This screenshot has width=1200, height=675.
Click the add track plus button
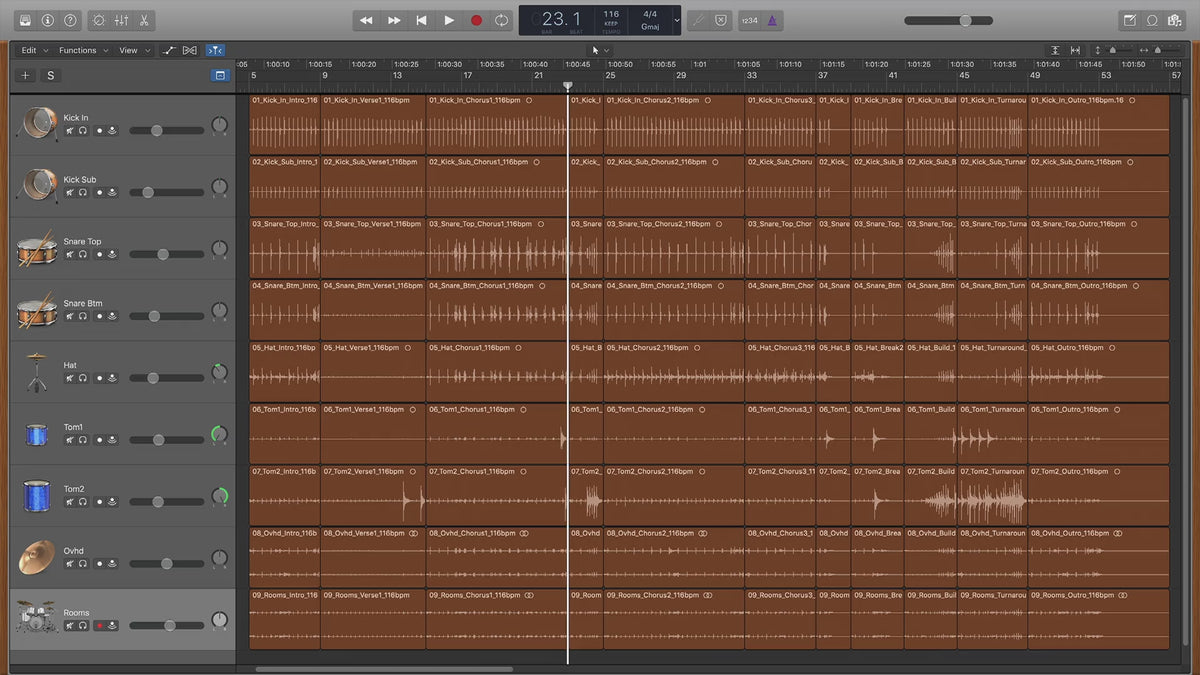[x=26, y=75]
